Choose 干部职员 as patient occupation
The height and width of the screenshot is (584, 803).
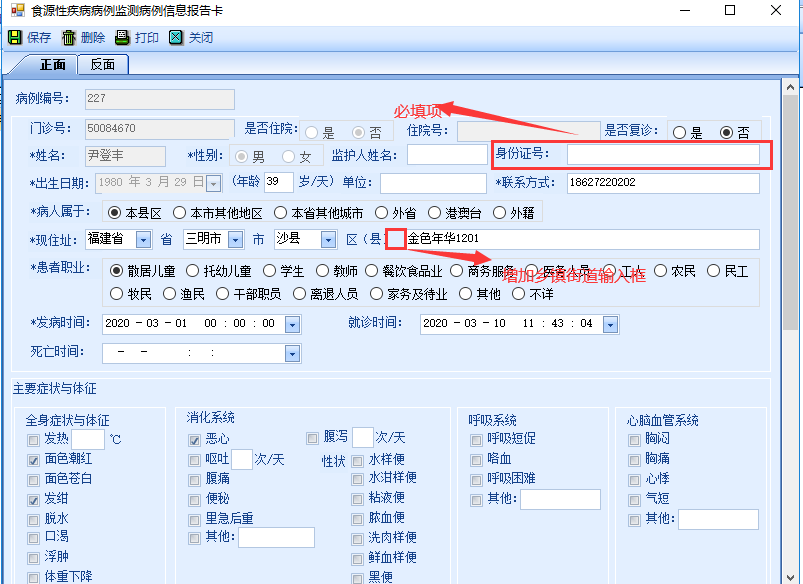(x=223, y=294)
